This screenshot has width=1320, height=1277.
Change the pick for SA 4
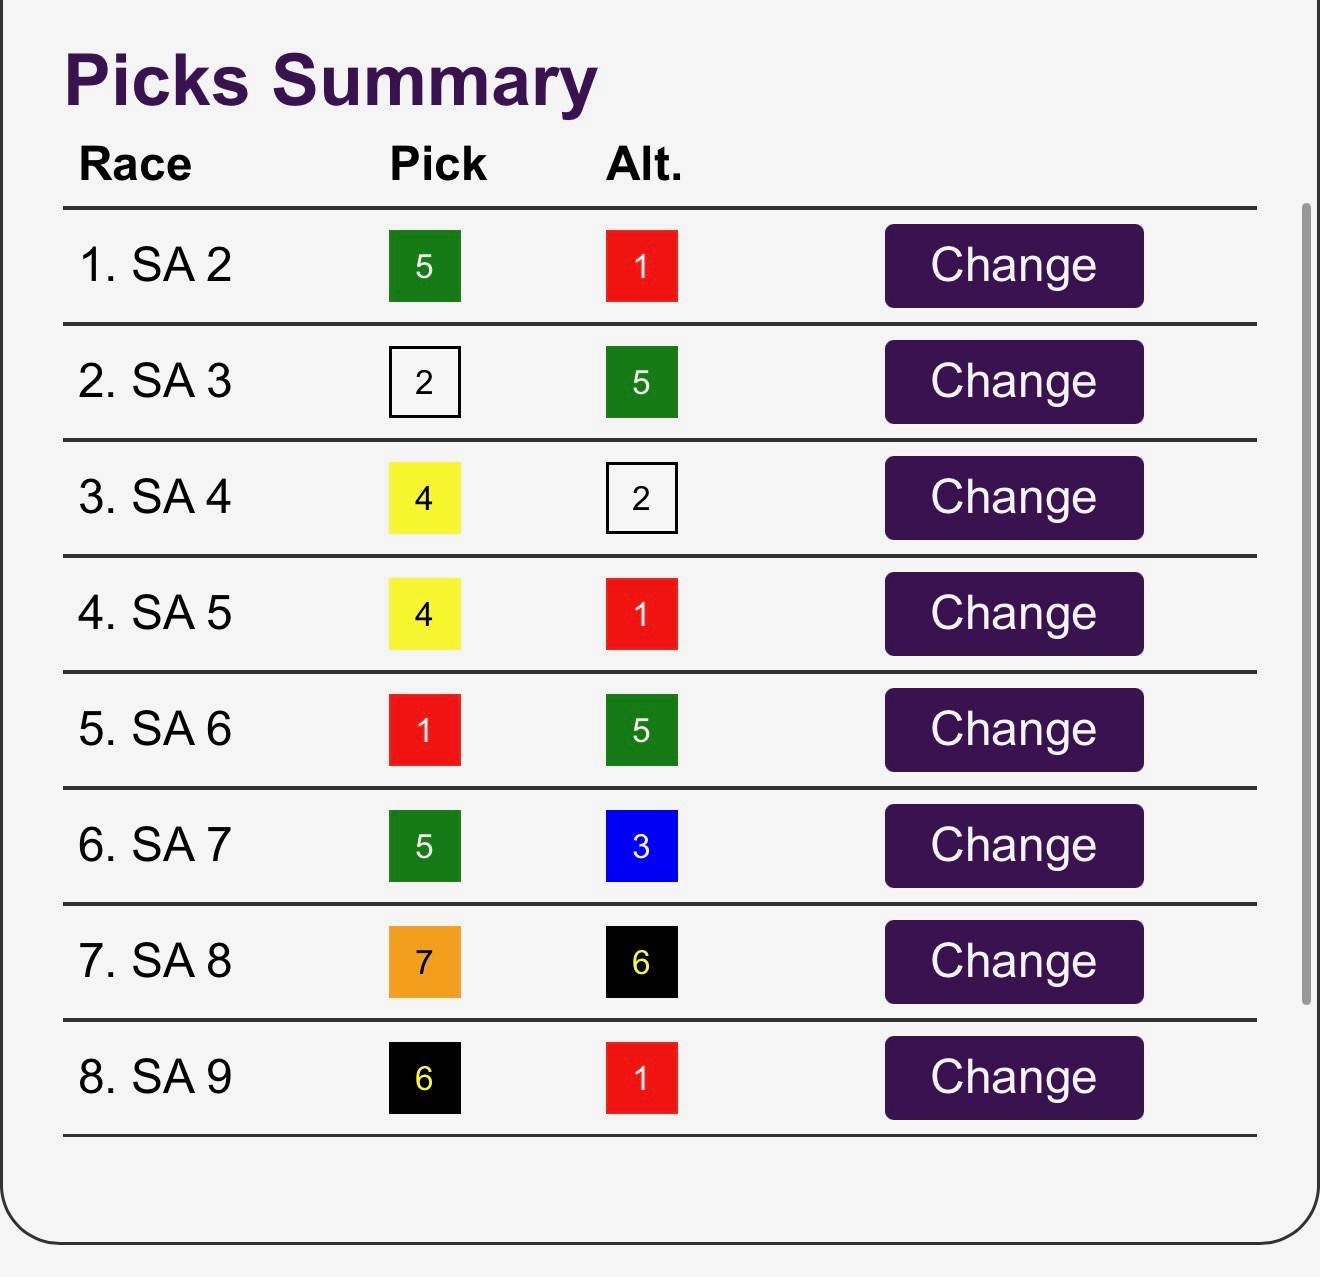[x=1013, y=498]
